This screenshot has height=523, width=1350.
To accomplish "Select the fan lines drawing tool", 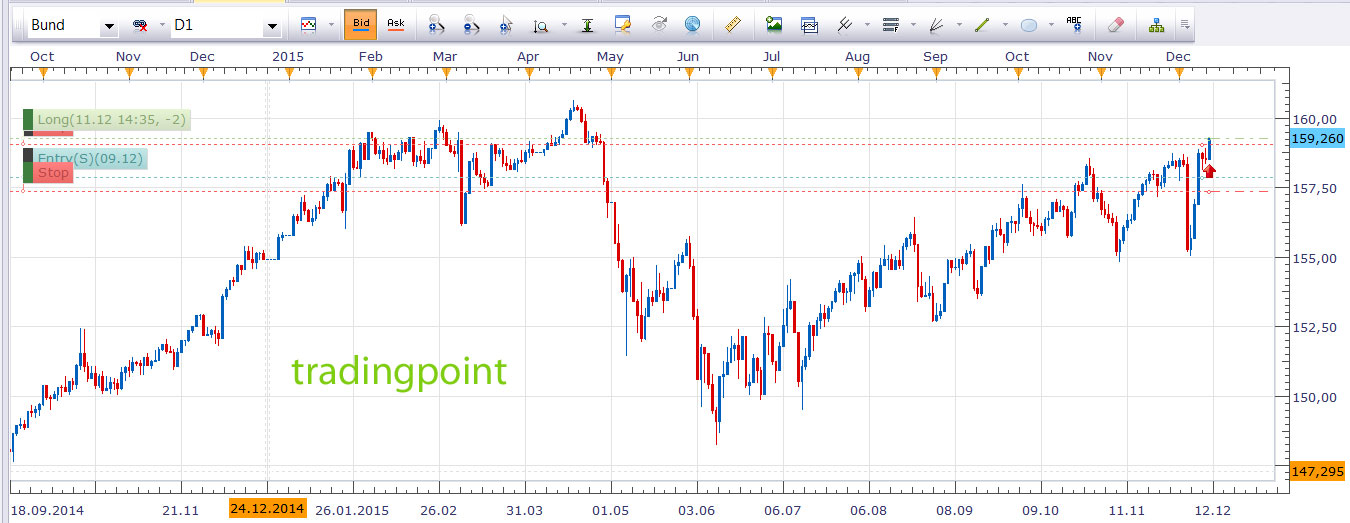I will click(x=937, y=25).
